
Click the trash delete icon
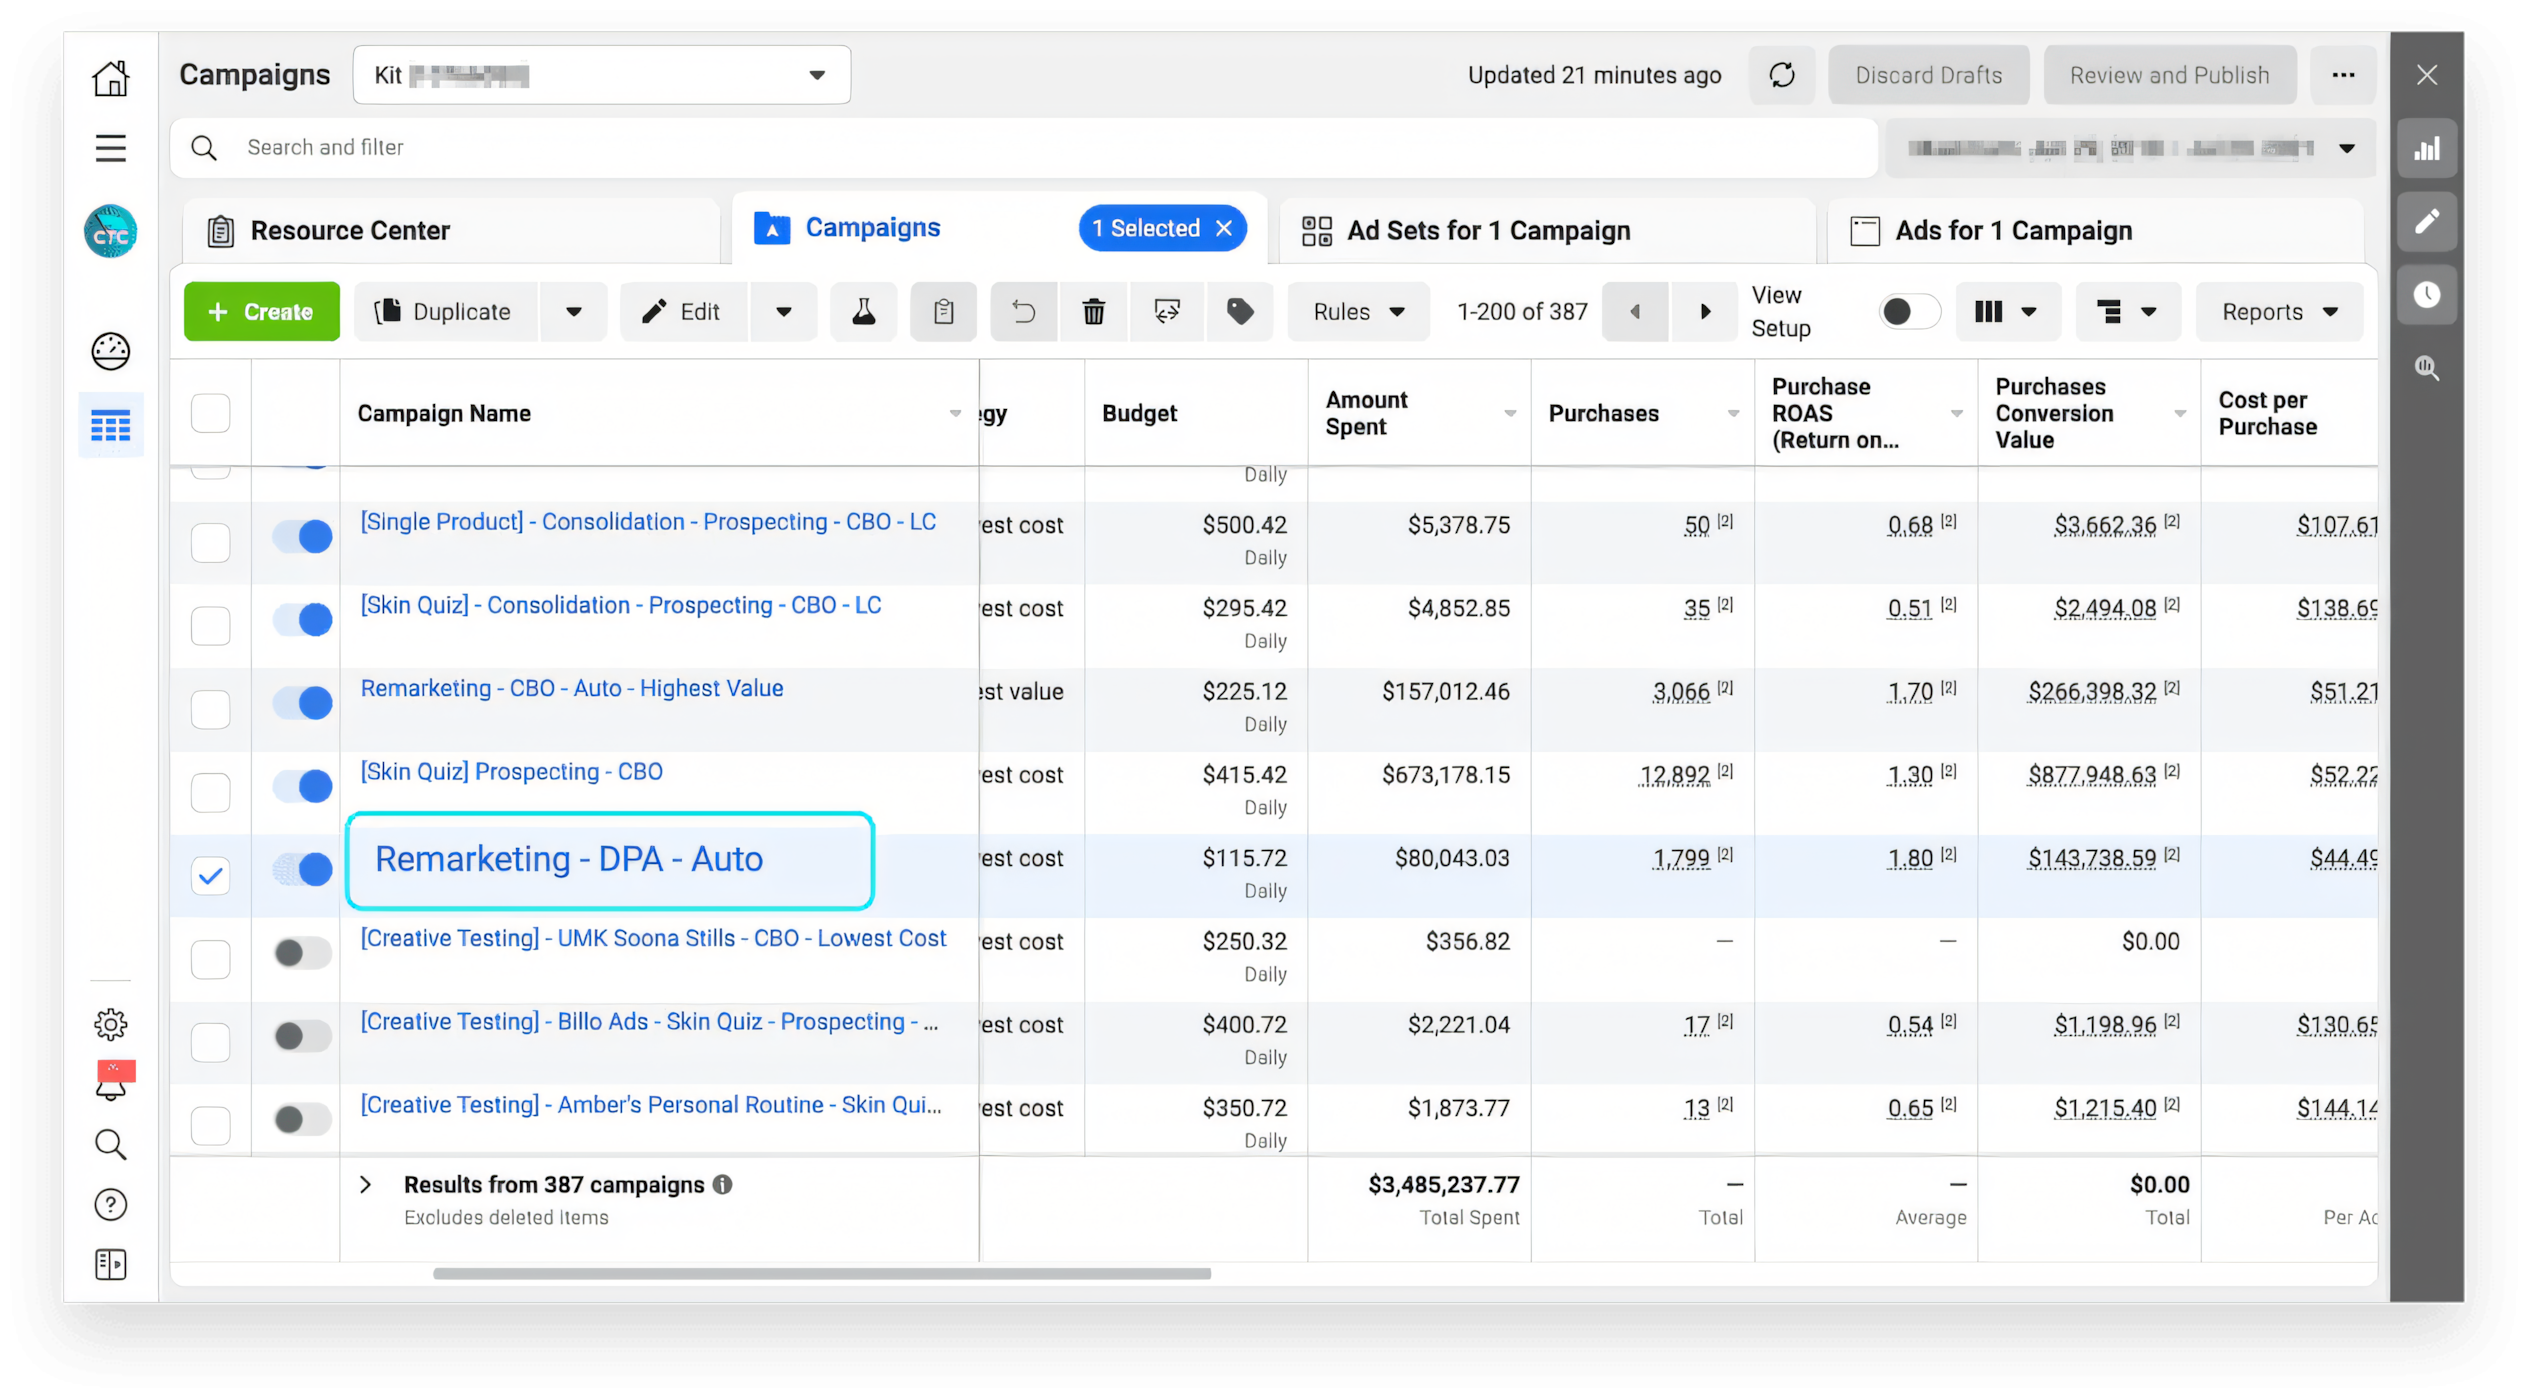tap(1093, 312)
